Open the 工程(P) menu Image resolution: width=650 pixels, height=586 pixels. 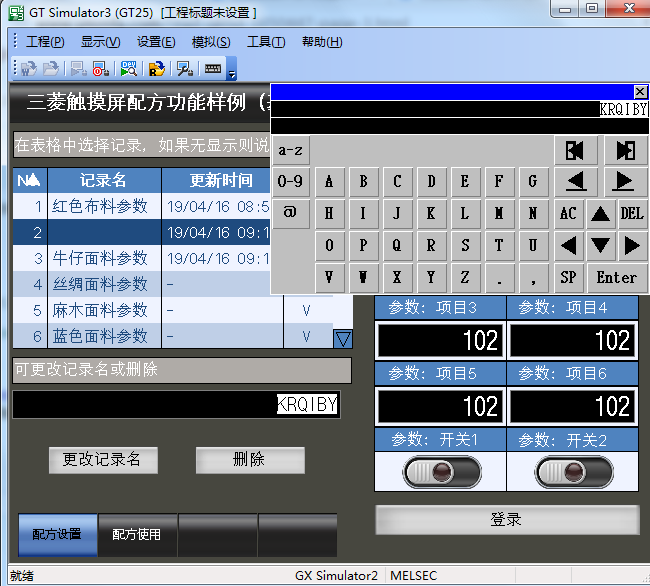45,42
